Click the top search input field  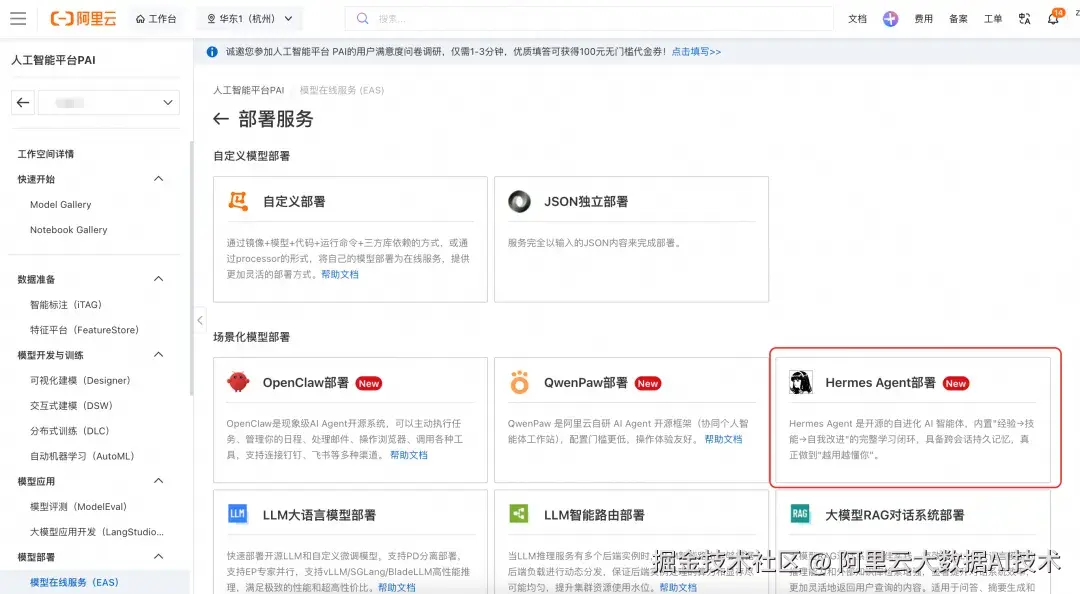point(589,19)
